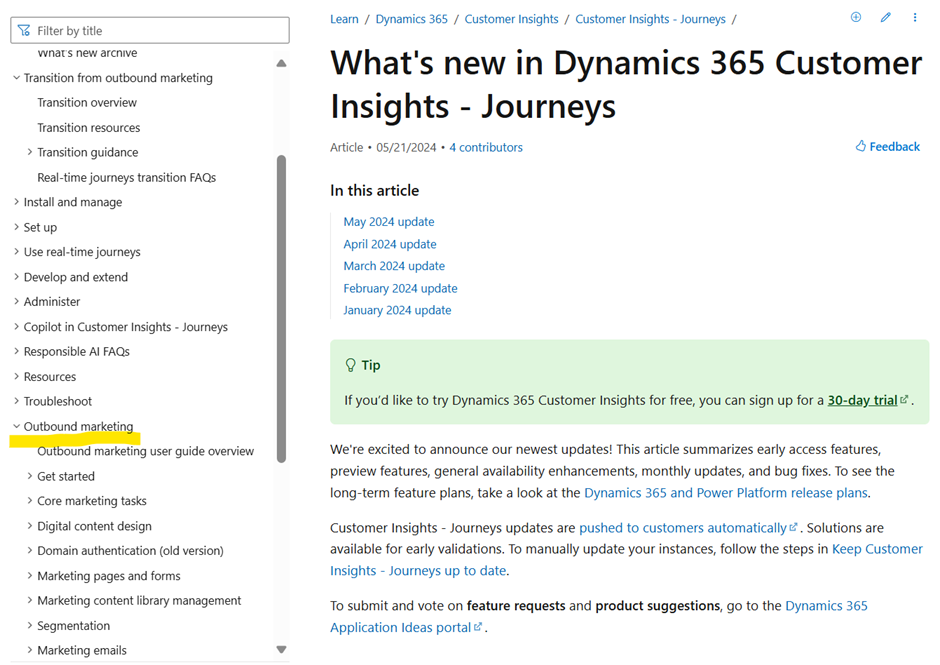Expand Core marketing tasks item
The height and width of the screenshot is (665, 940).
29,501
